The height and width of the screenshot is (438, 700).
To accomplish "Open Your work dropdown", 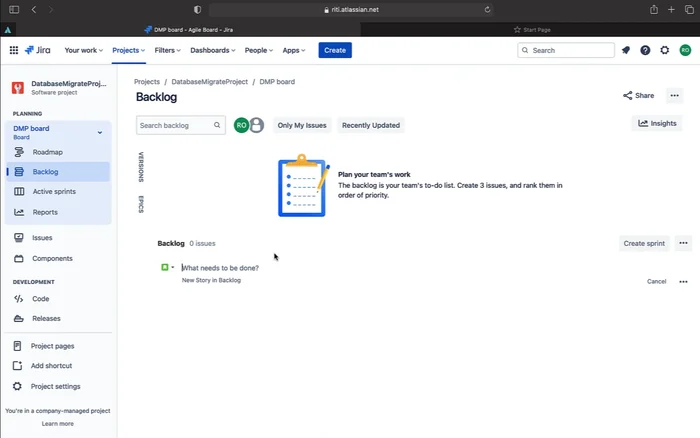I will 83,50.
